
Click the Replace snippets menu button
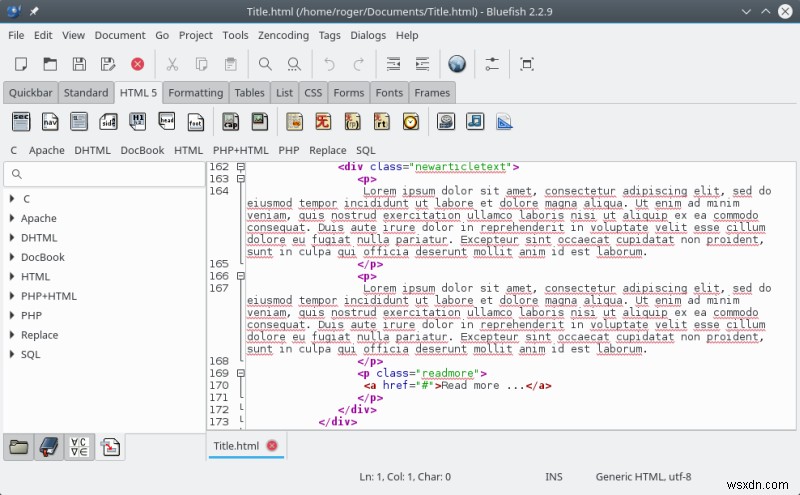click(x=327, y=150)
